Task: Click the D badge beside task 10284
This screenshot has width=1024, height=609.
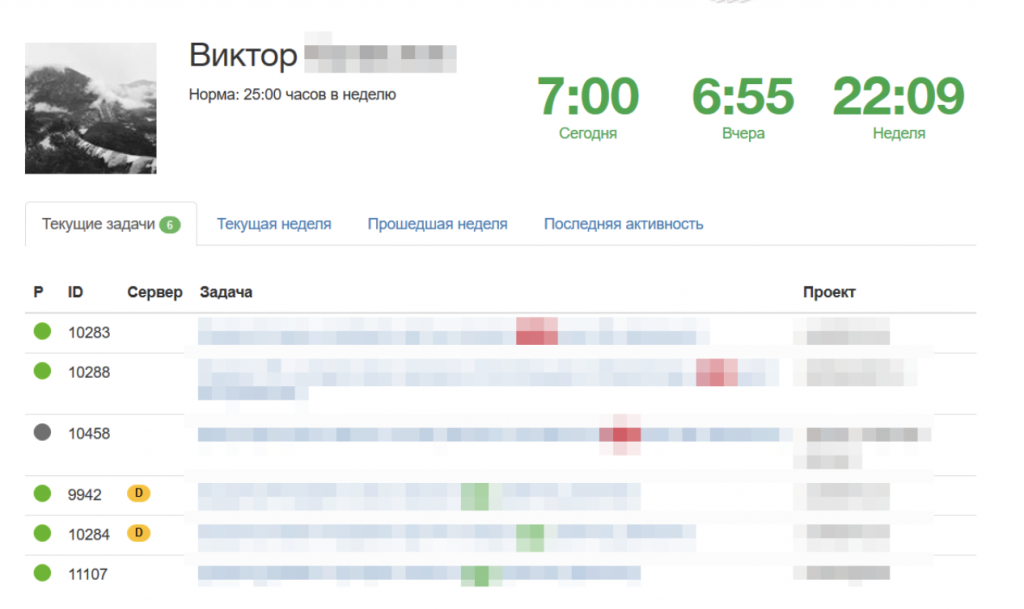Action: tap(140, 534)
